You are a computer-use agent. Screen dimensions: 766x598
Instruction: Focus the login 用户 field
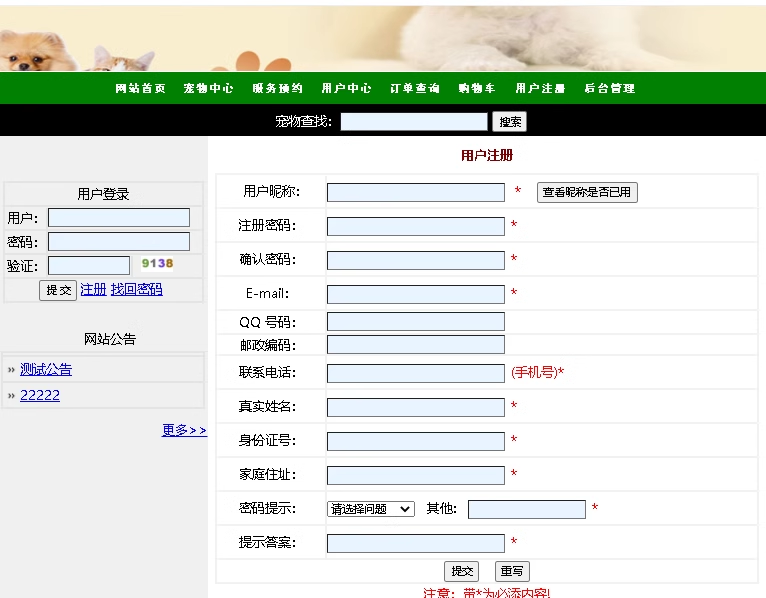(x=119, y=217)
